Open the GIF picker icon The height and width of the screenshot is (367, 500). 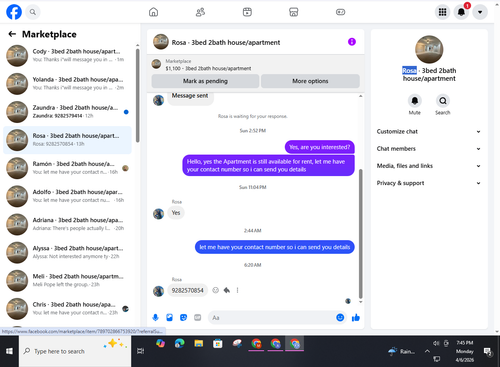[x=198, y=318]
